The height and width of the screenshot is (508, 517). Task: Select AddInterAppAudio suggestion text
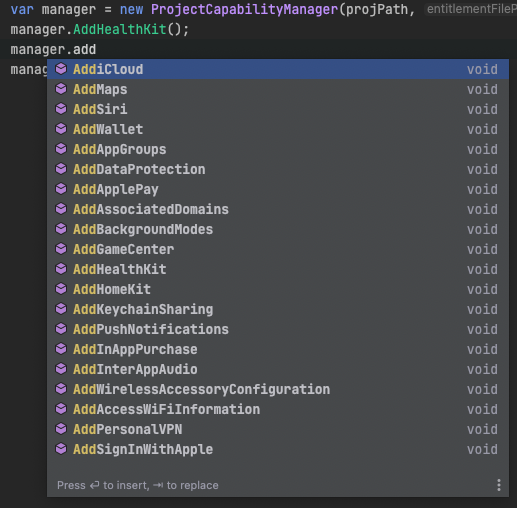(135, 369)
